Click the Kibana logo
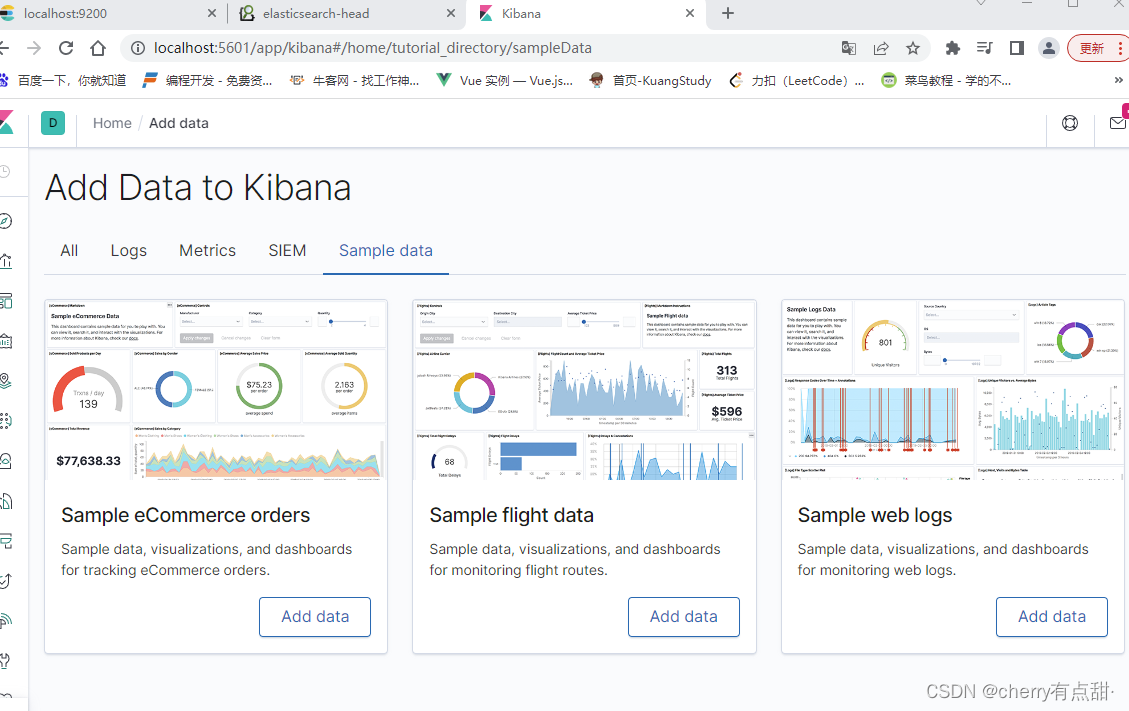The height and width of the screenshot is (711, 1129). pos(6,123)
